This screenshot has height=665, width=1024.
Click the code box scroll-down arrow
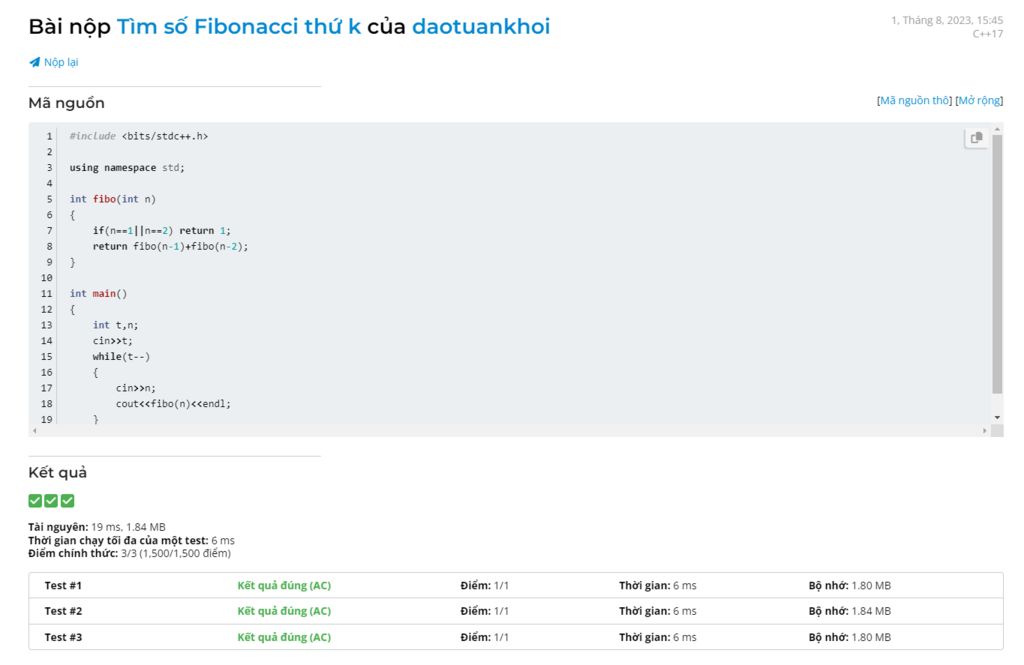tap(997, 416)
